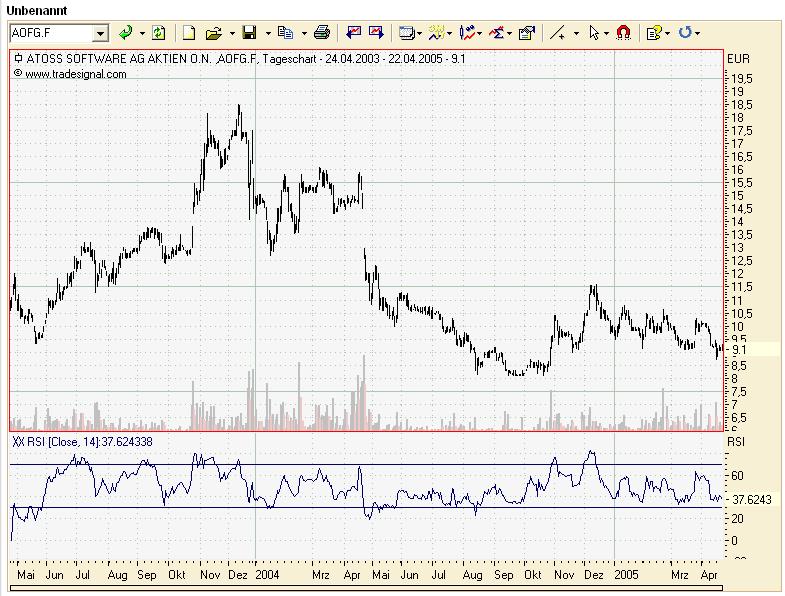Click the small square icon before ATOSS title

click(19, 59)
